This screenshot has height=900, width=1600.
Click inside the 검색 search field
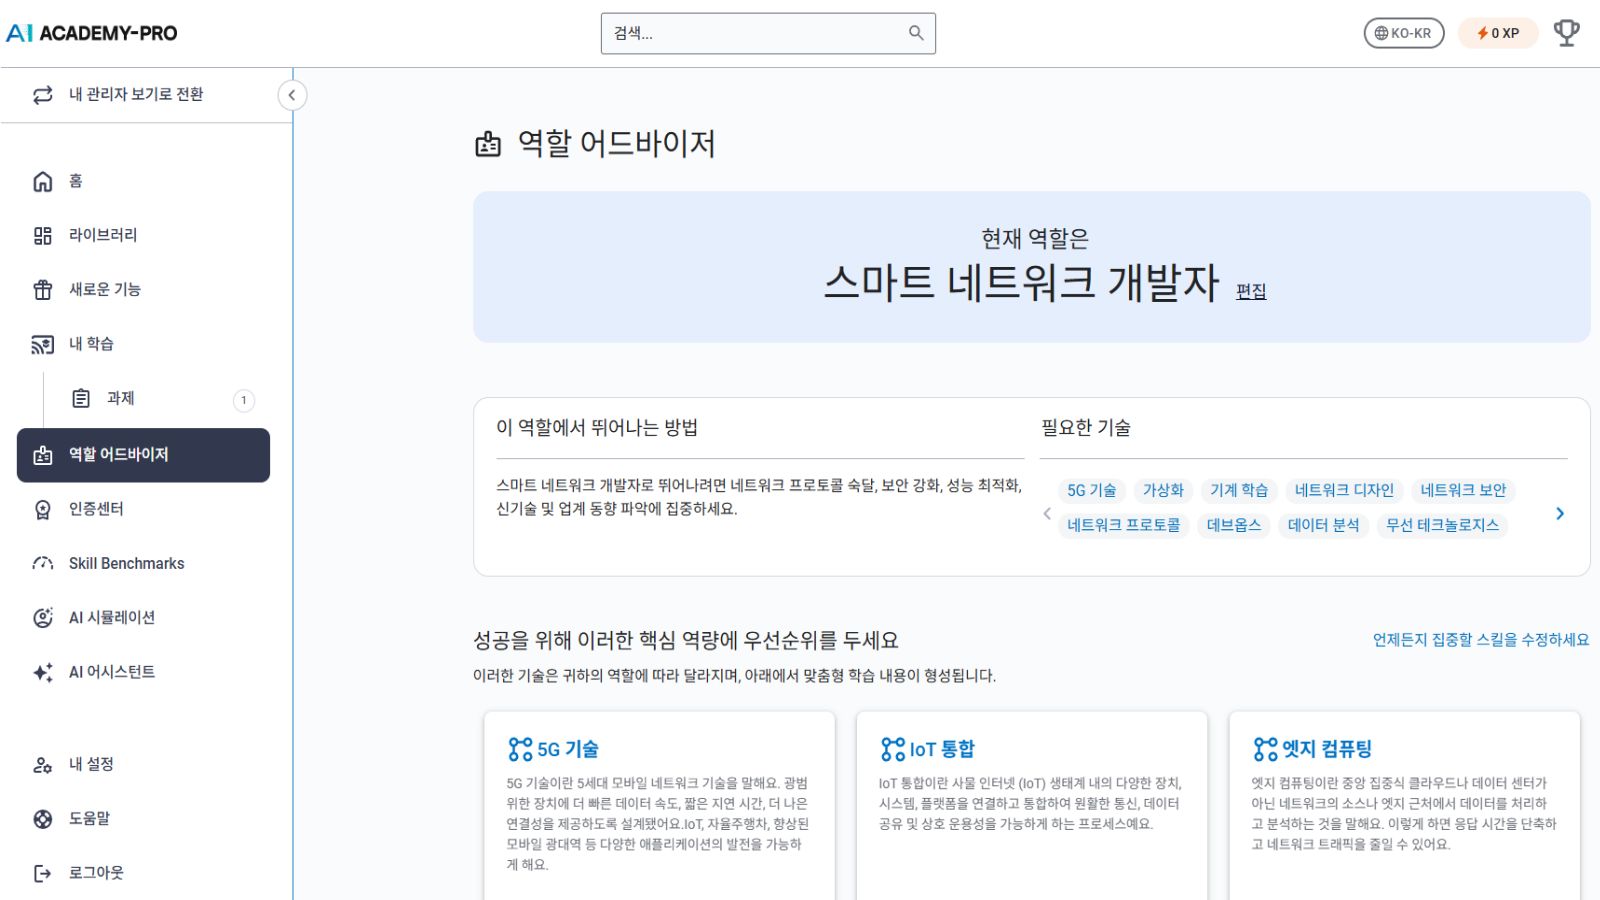click(x=768, y=33)
